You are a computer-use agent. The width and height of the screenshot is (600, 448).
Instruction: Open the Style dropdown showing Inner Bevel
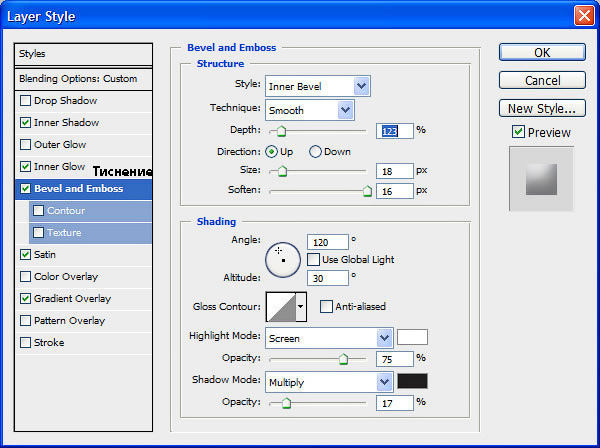pos(318,86)
